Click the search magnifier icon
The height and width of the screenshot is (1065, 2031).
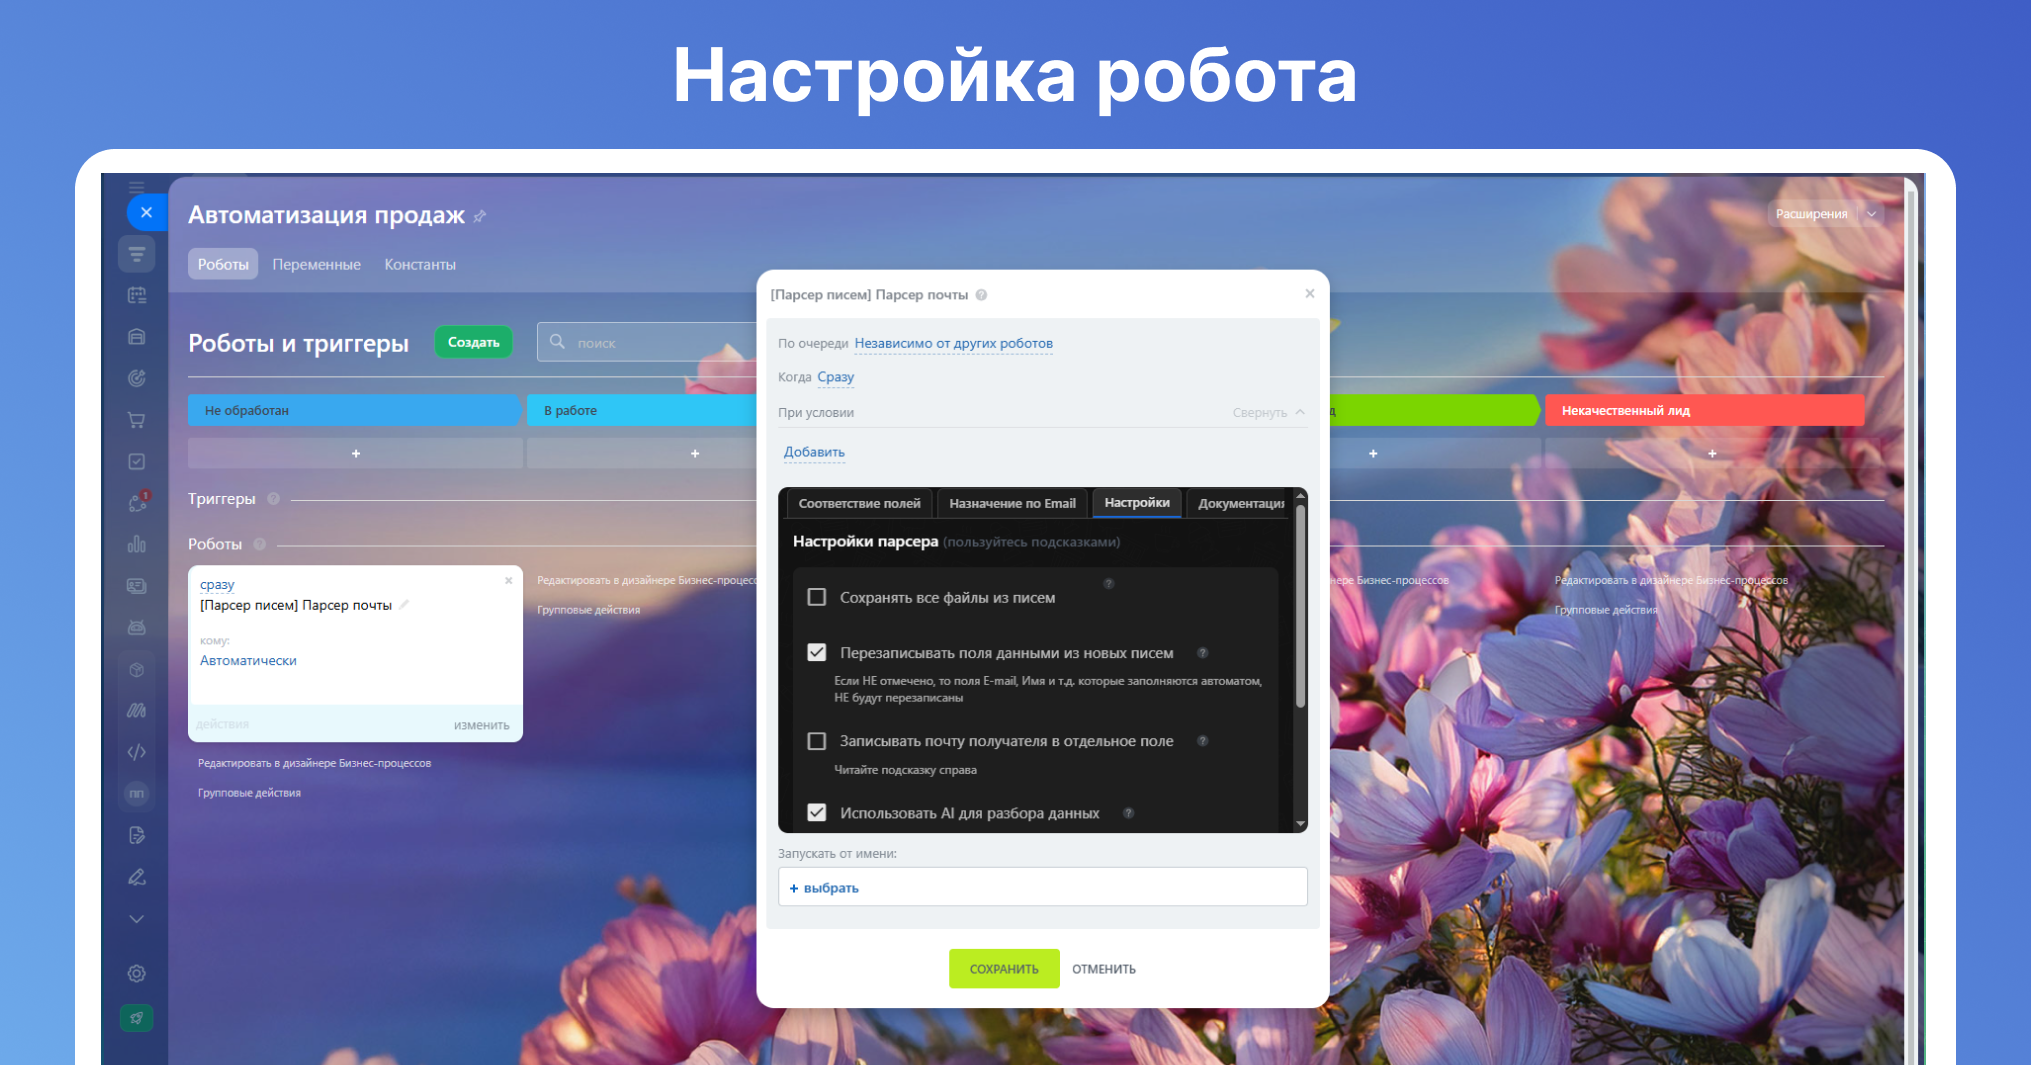point(557,342)
